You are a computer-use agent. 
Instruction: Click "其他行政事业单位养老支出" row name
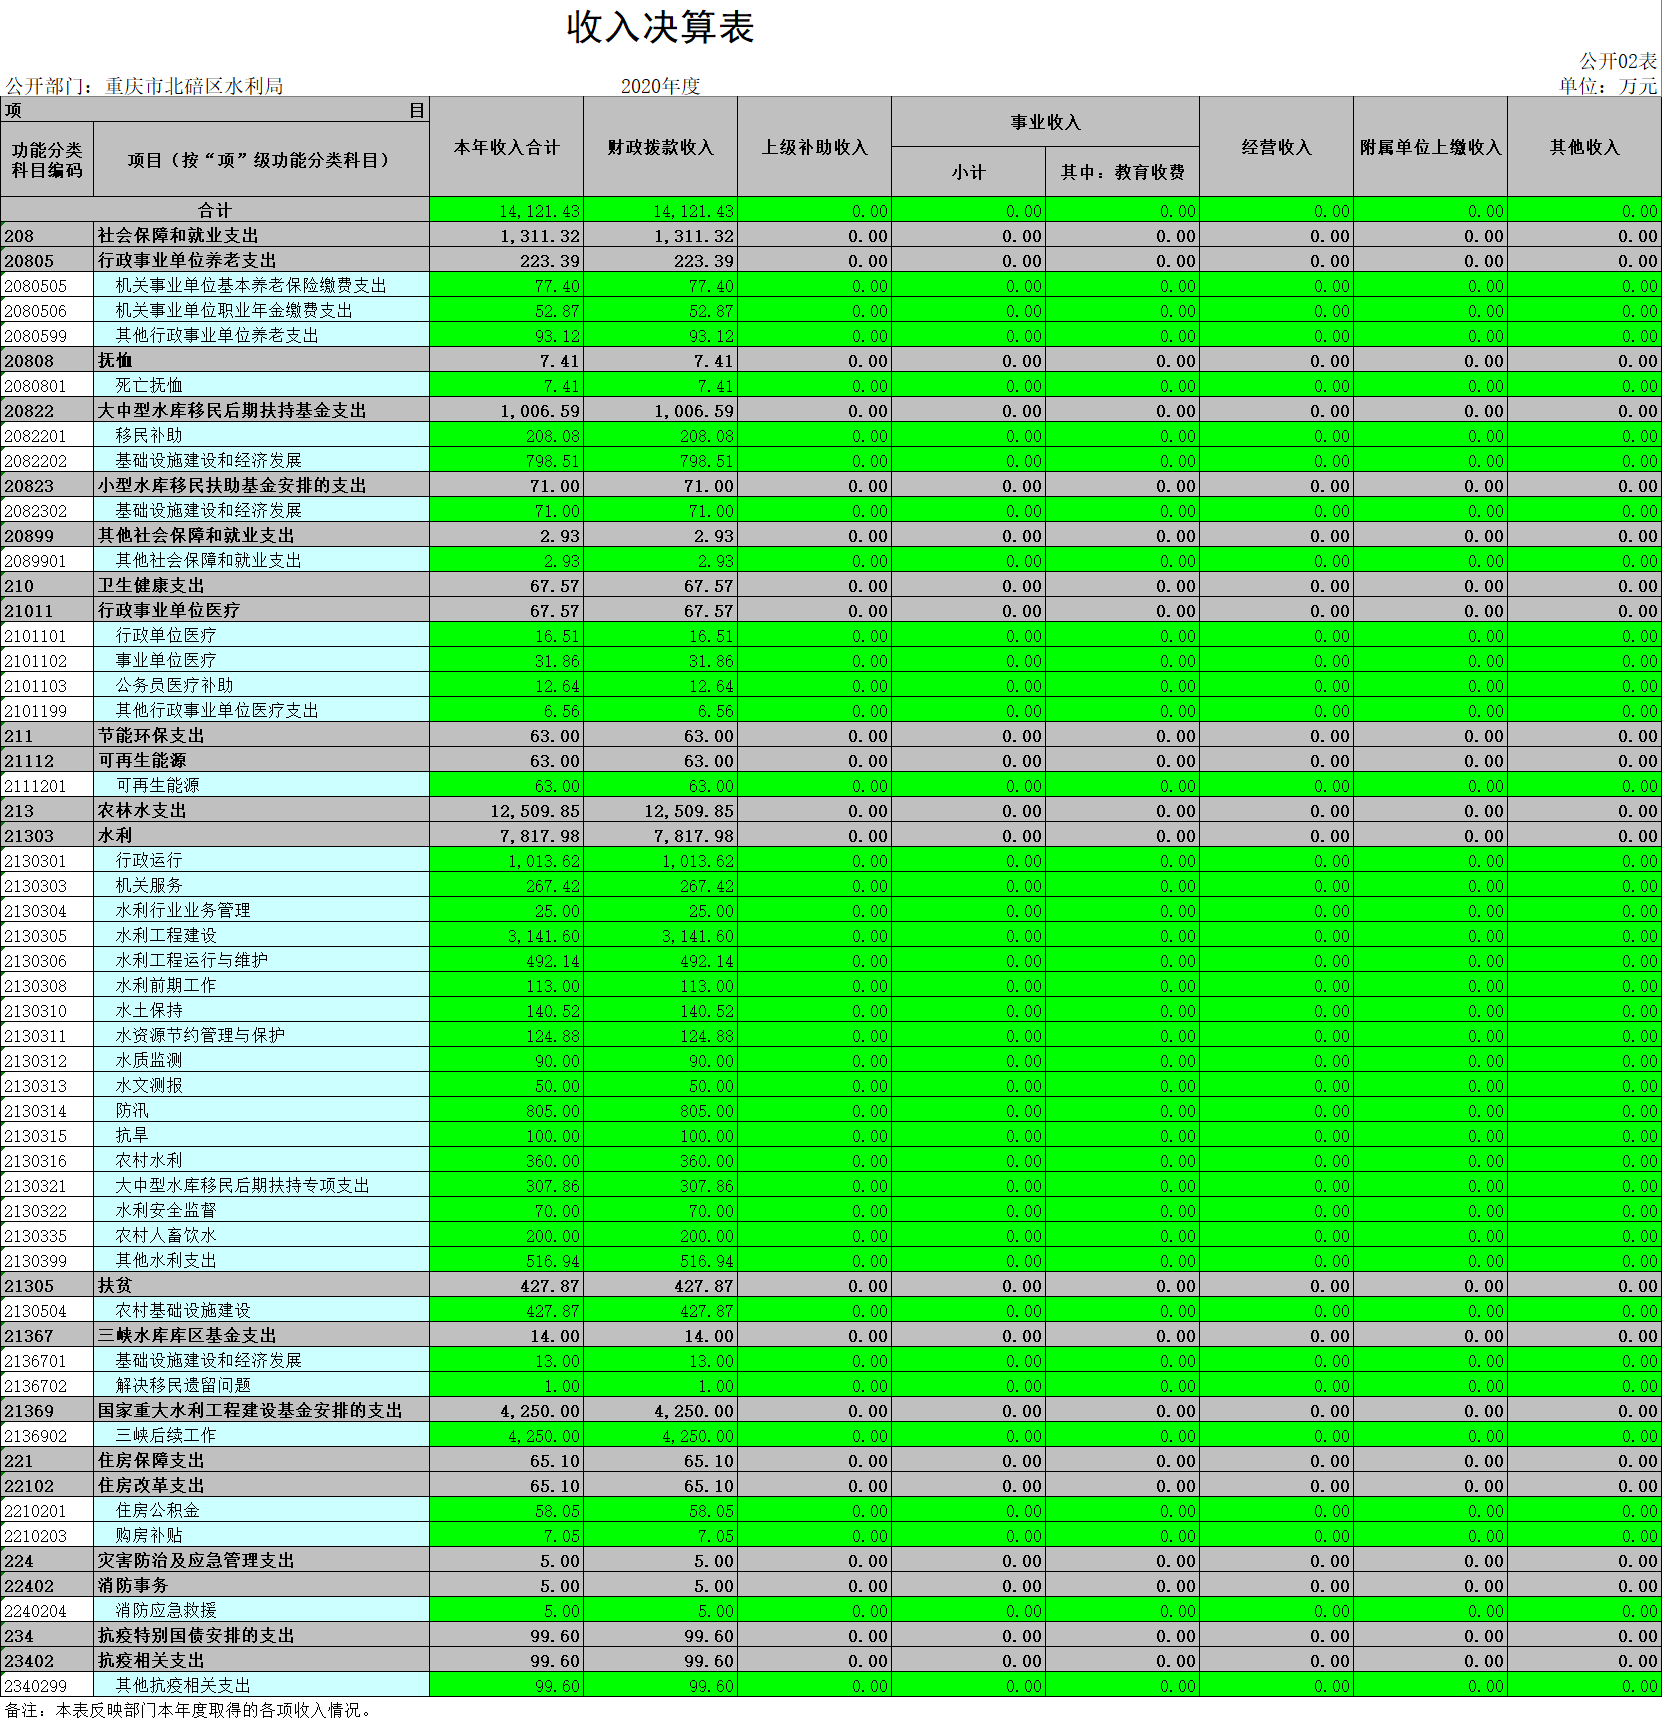click(217, 335)
